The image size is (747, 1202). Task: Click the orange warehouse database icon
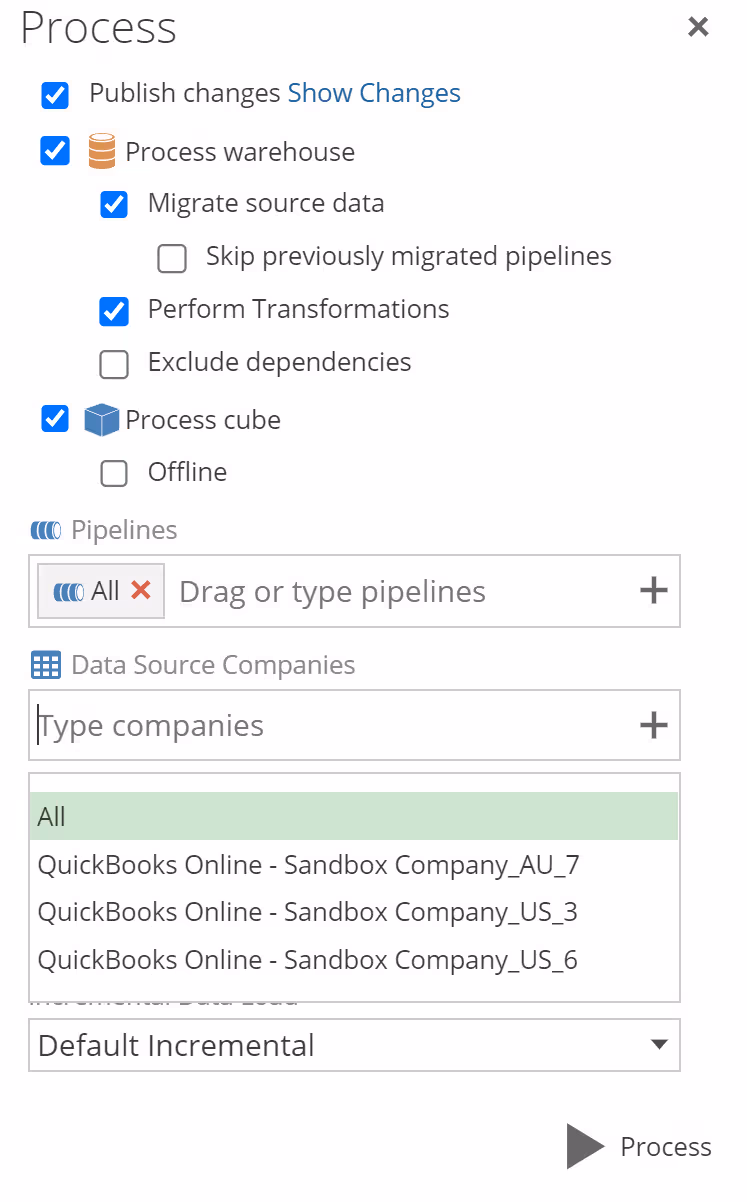(102, 152)
